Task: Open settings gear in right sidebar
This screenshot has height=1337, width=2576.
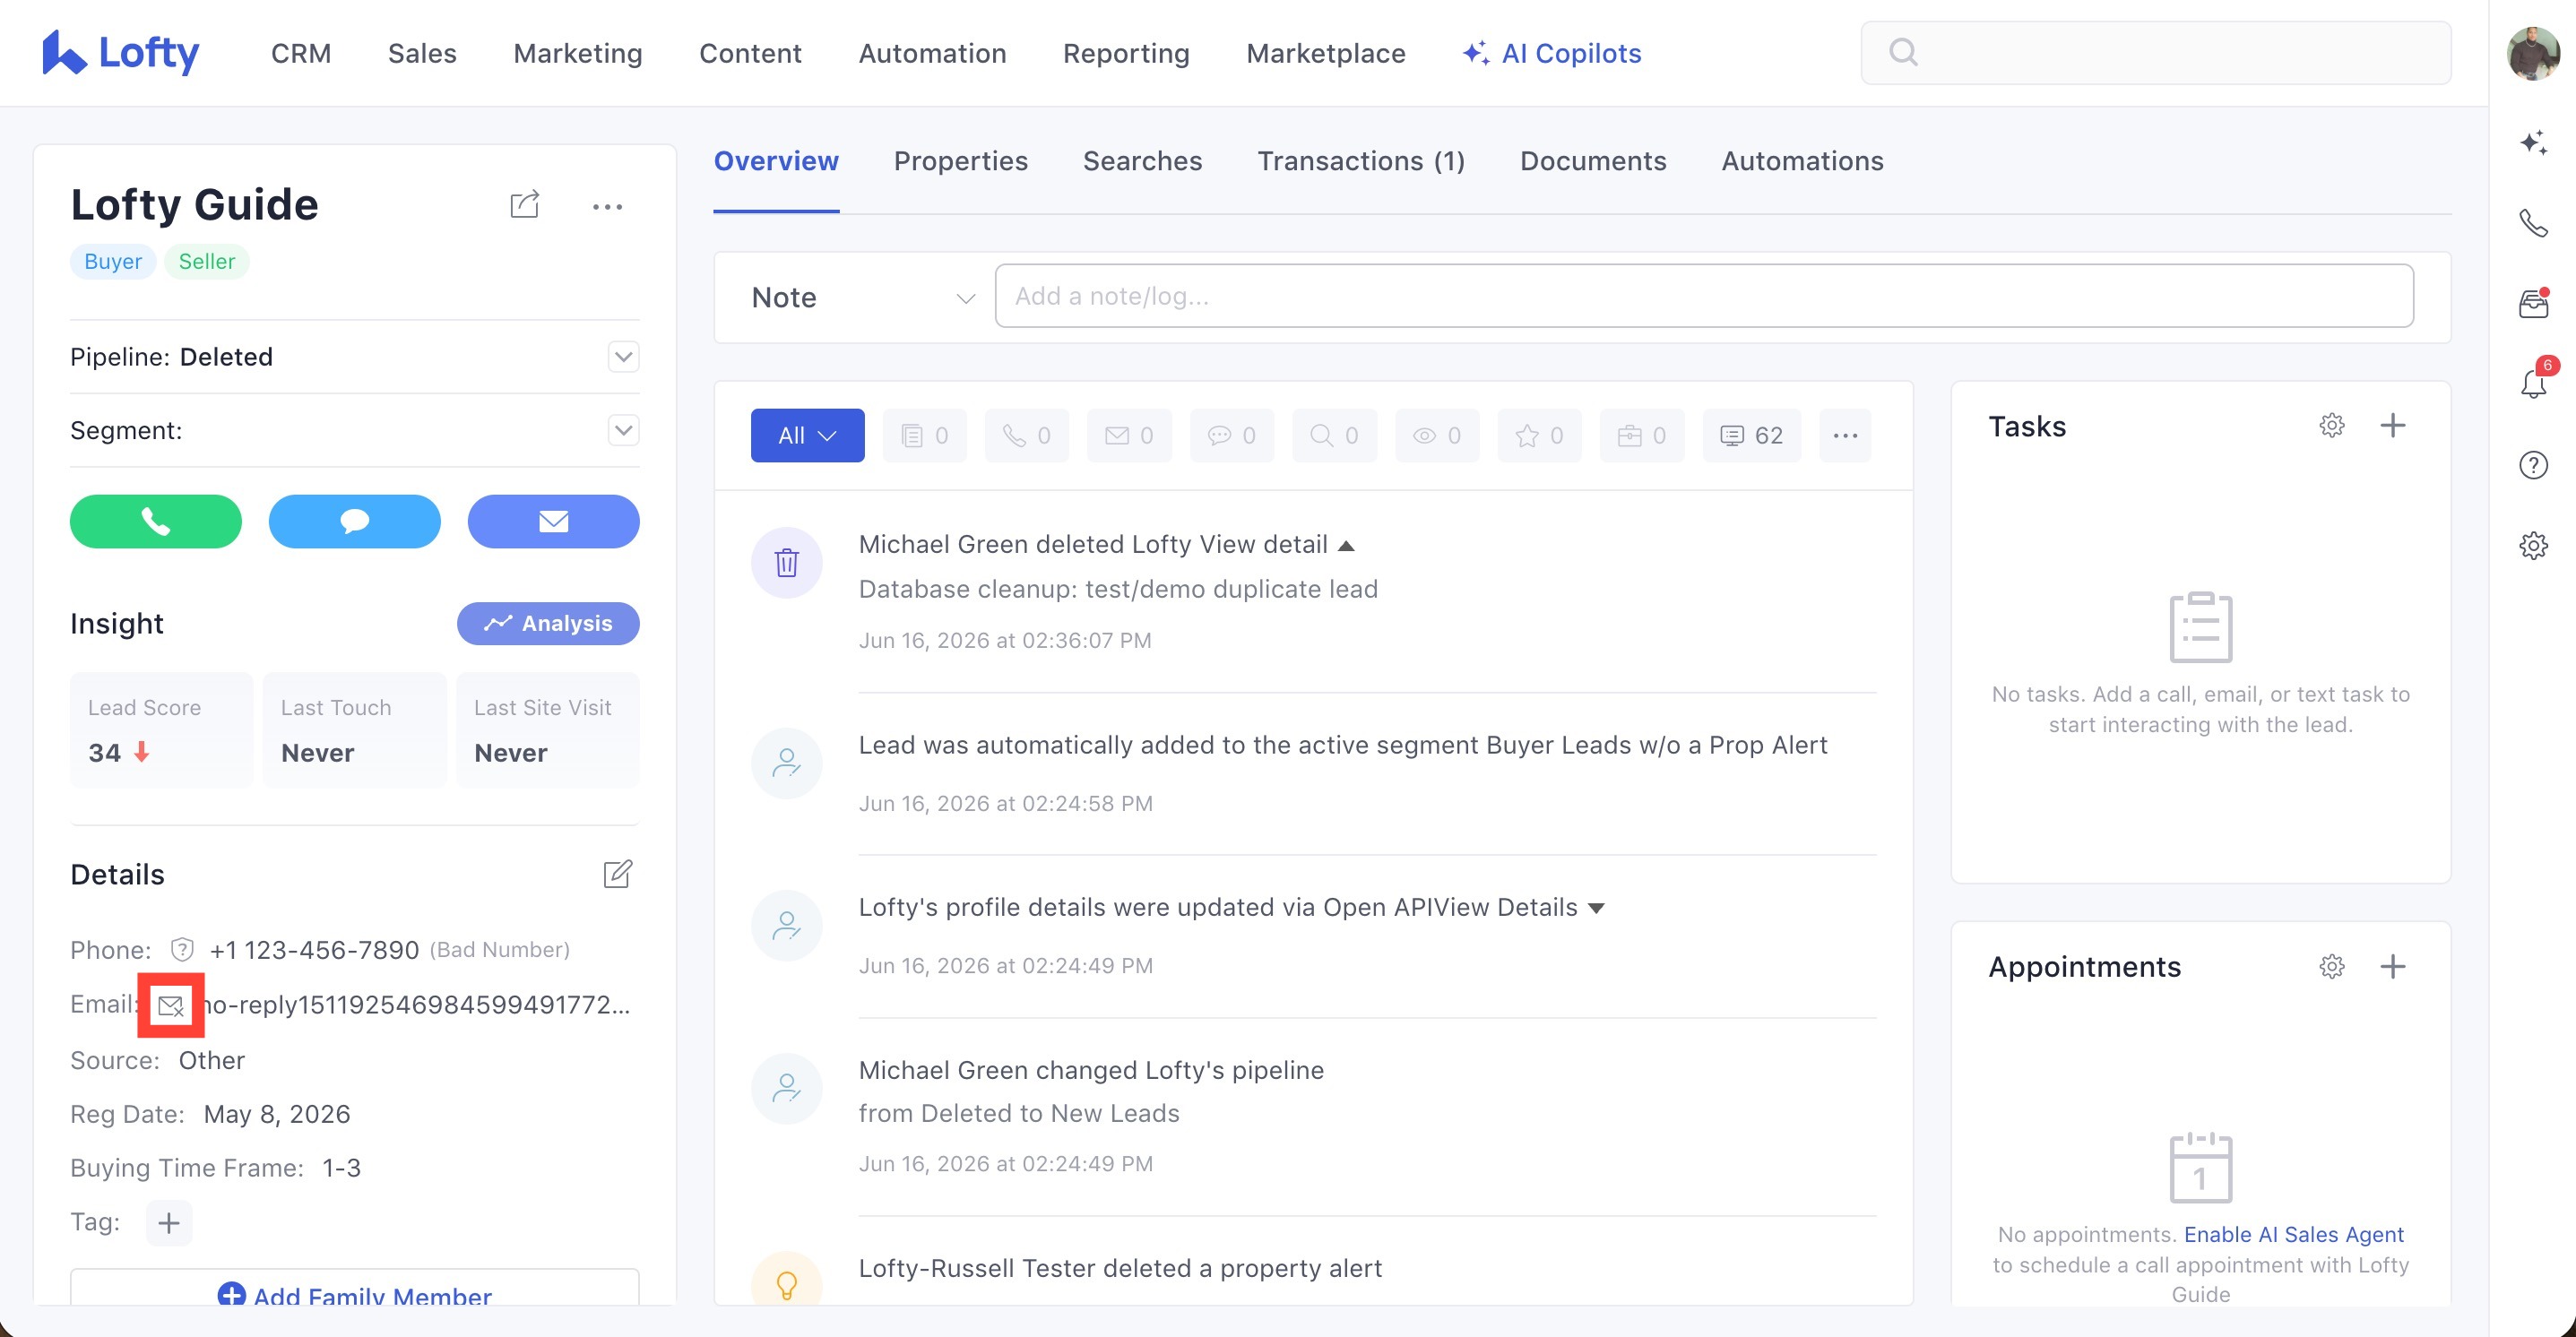Action: click(x=2533, y=545)
